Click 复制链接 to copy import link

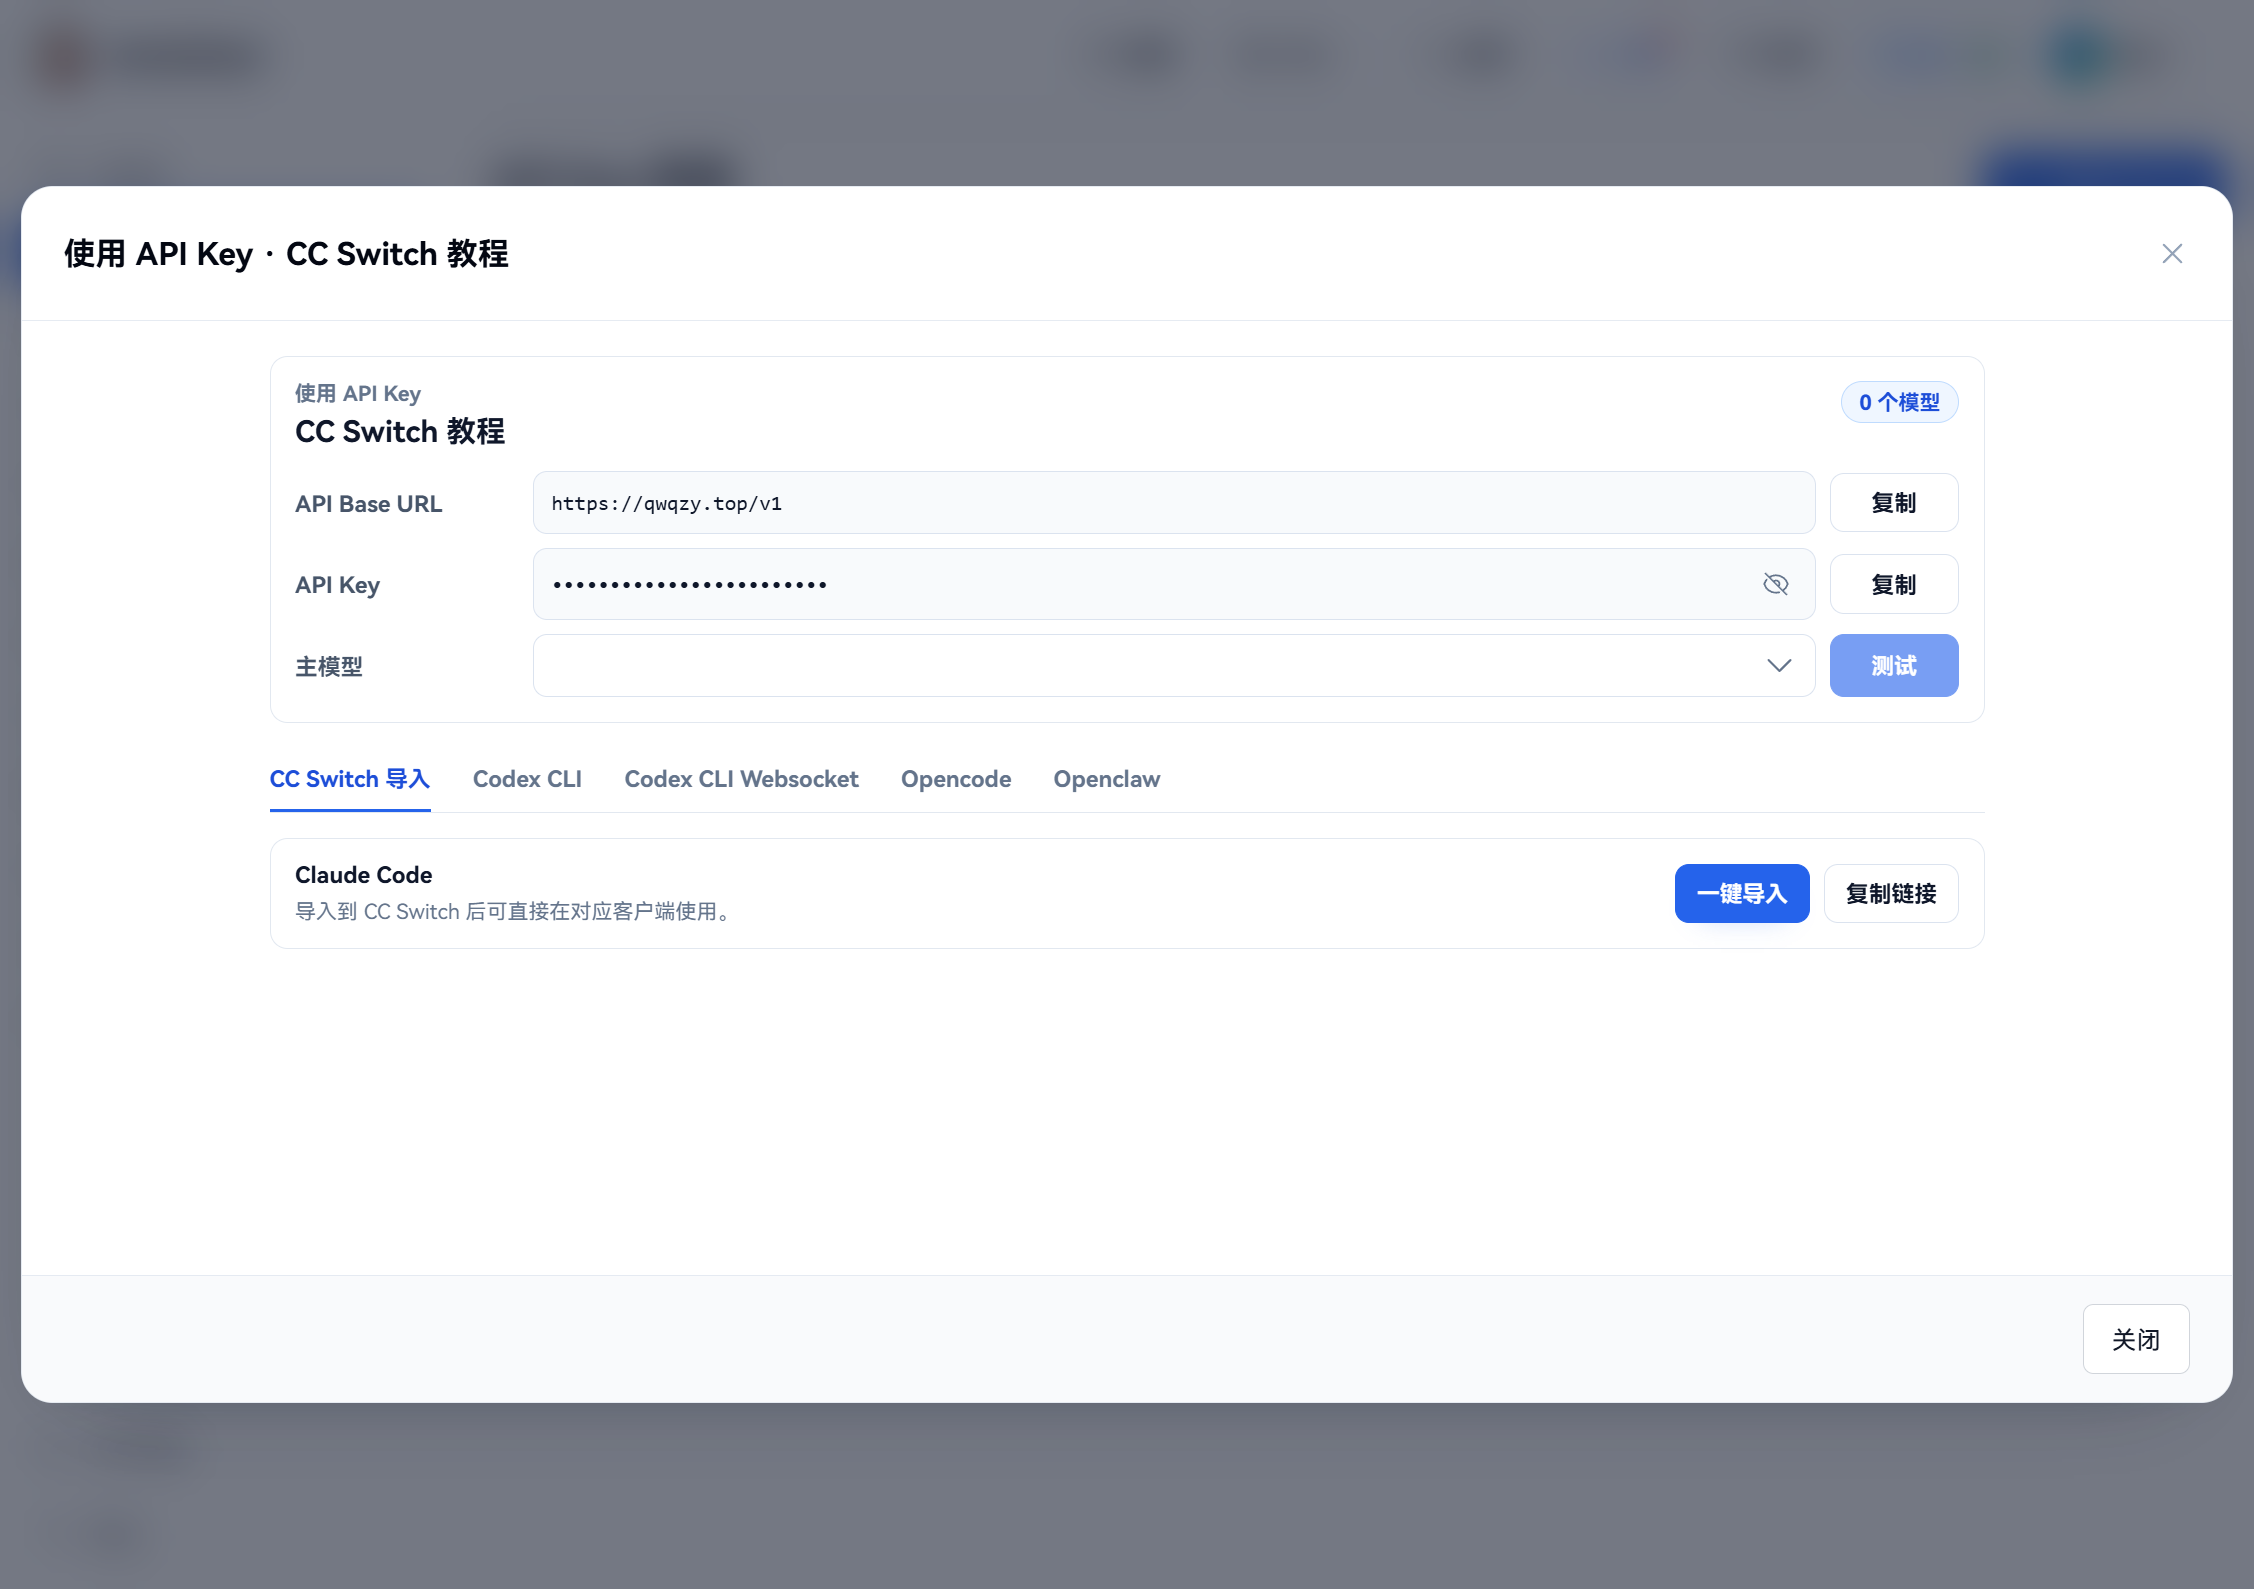point(1890,893)
